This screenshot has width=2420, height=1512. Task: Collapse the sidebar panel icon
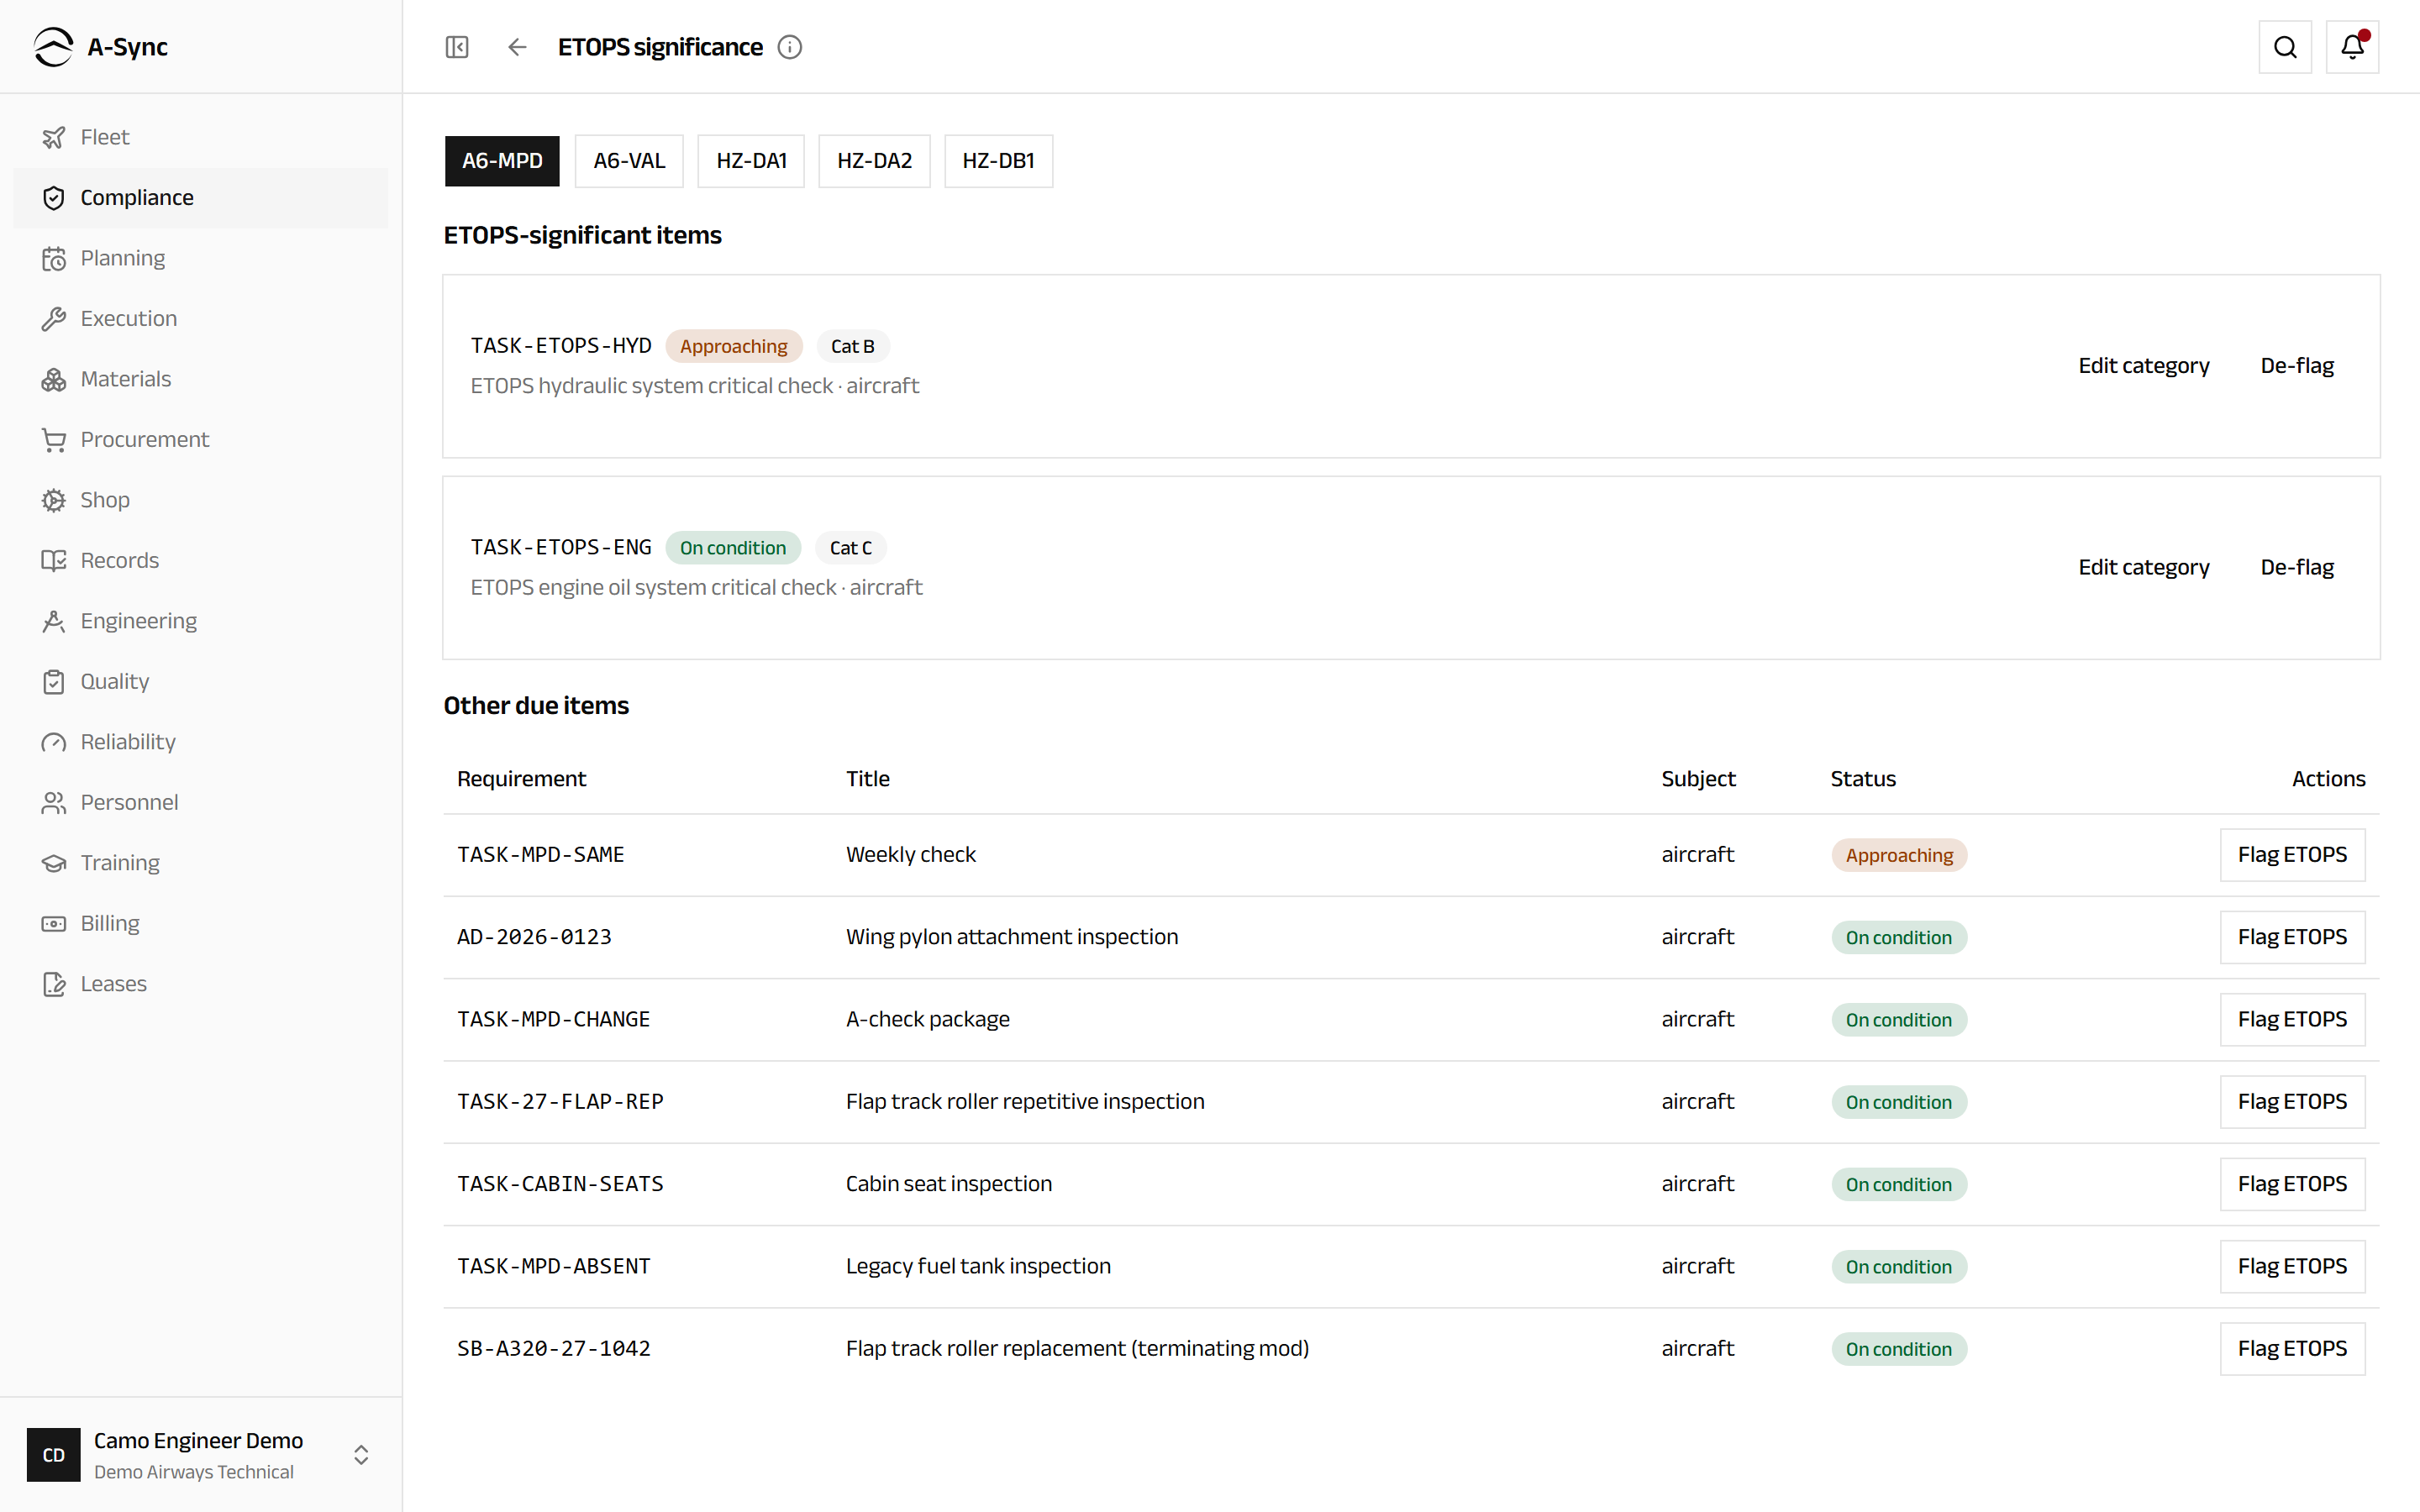pos(457,47)
